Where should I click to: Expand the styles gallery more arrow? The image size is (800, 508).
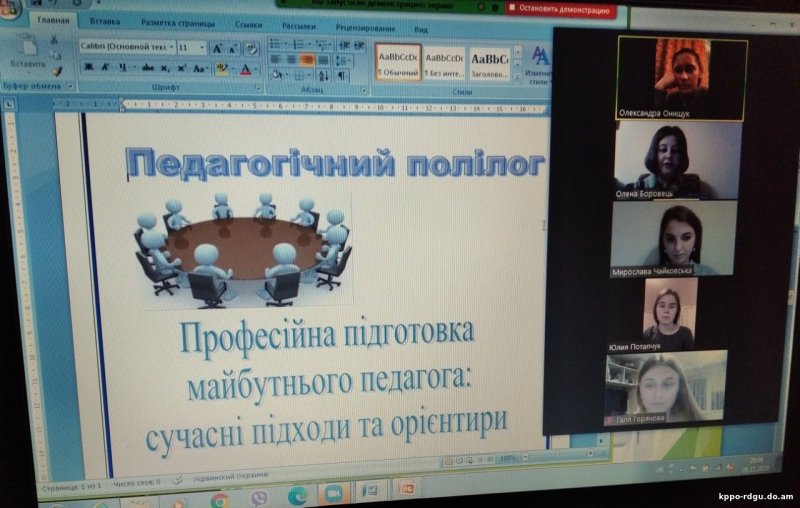point(517,78)
